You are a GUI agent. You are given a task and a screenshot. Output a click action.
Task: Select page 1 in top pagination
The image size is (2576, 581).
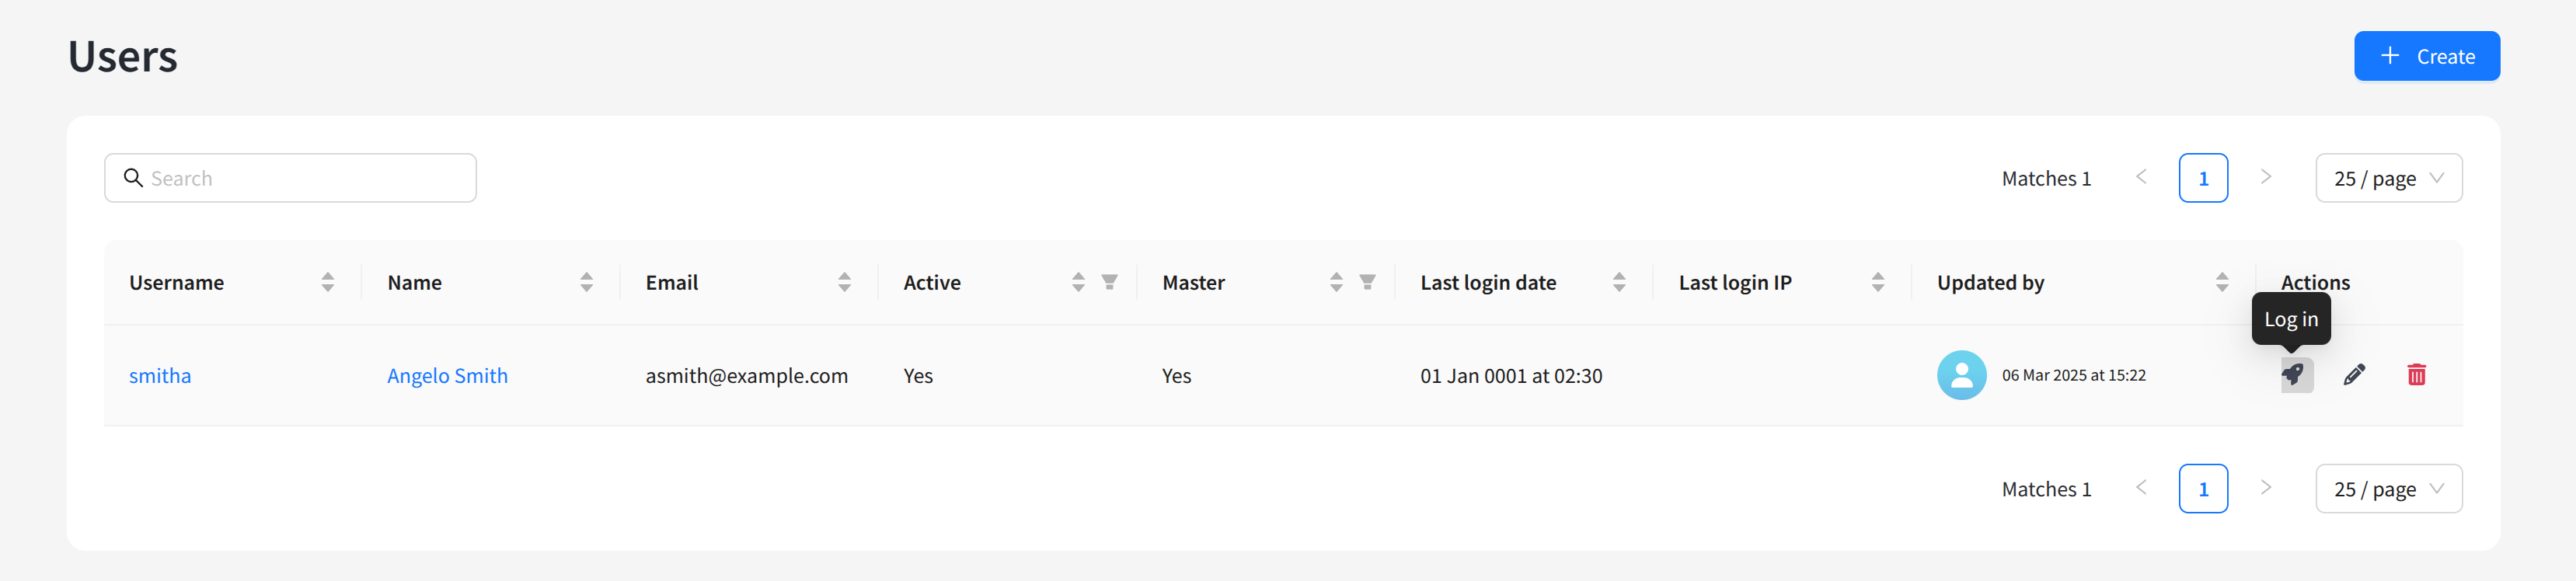click(x=2203, y=178)
